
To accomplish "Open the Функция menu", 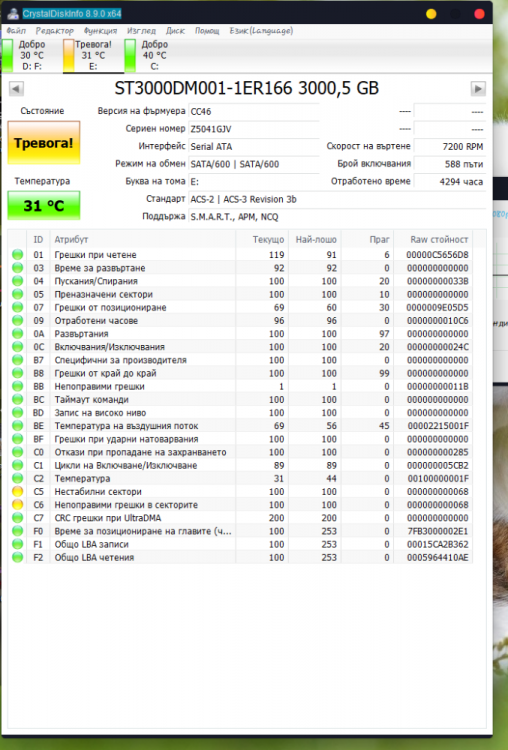I will [x=100, y=31].
